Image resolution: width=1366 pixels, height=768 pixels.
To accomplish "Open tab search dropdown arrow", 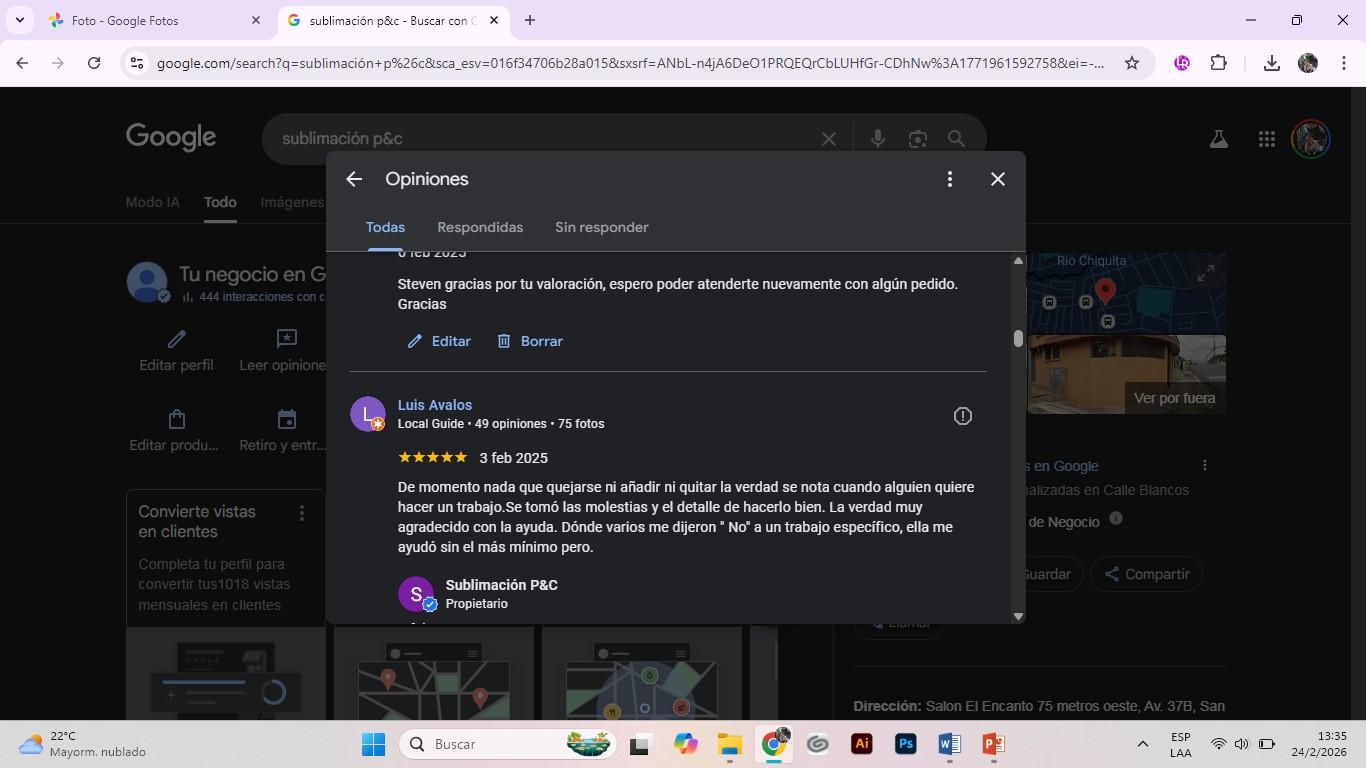I will point(20,20).
